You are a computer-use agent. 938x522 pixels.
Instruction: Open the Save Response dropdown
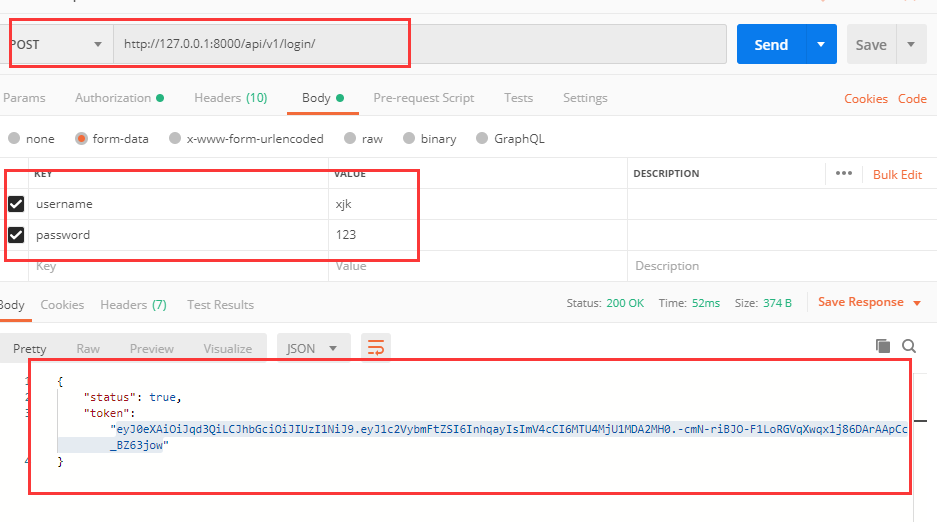pyautogui.click(x=916, y=303)
